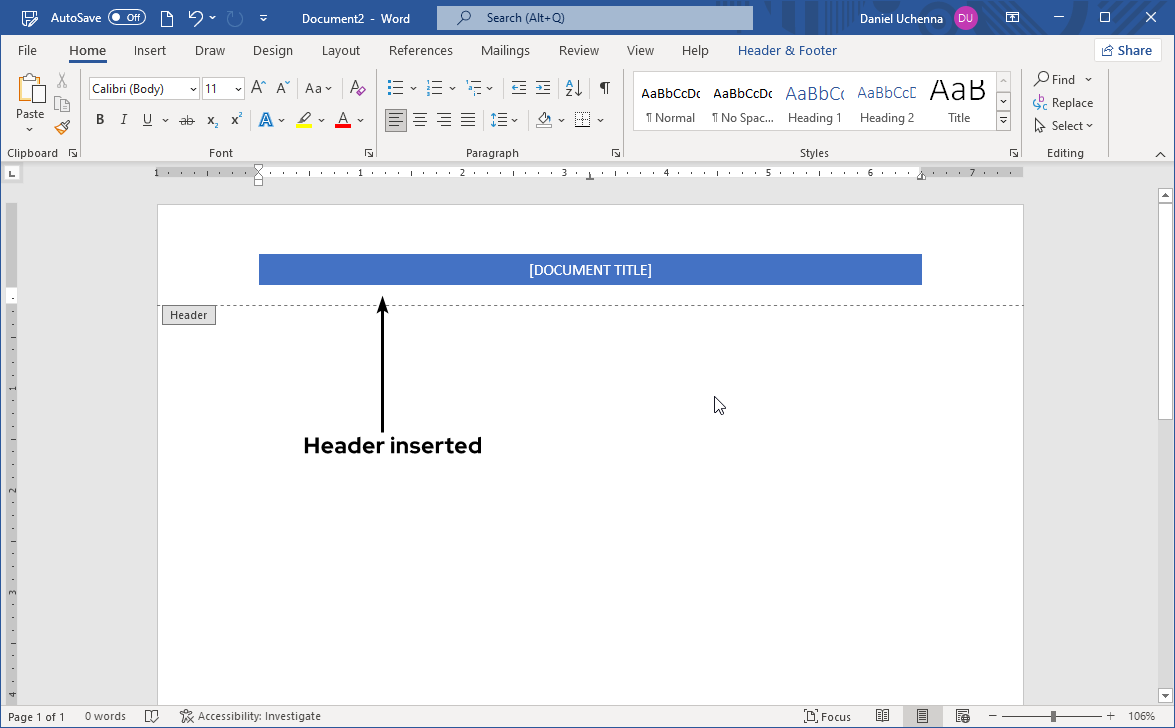Apply subscript using the Subscript icon
This screenshot has width=1175, height=728.
[x=211, y=119]
